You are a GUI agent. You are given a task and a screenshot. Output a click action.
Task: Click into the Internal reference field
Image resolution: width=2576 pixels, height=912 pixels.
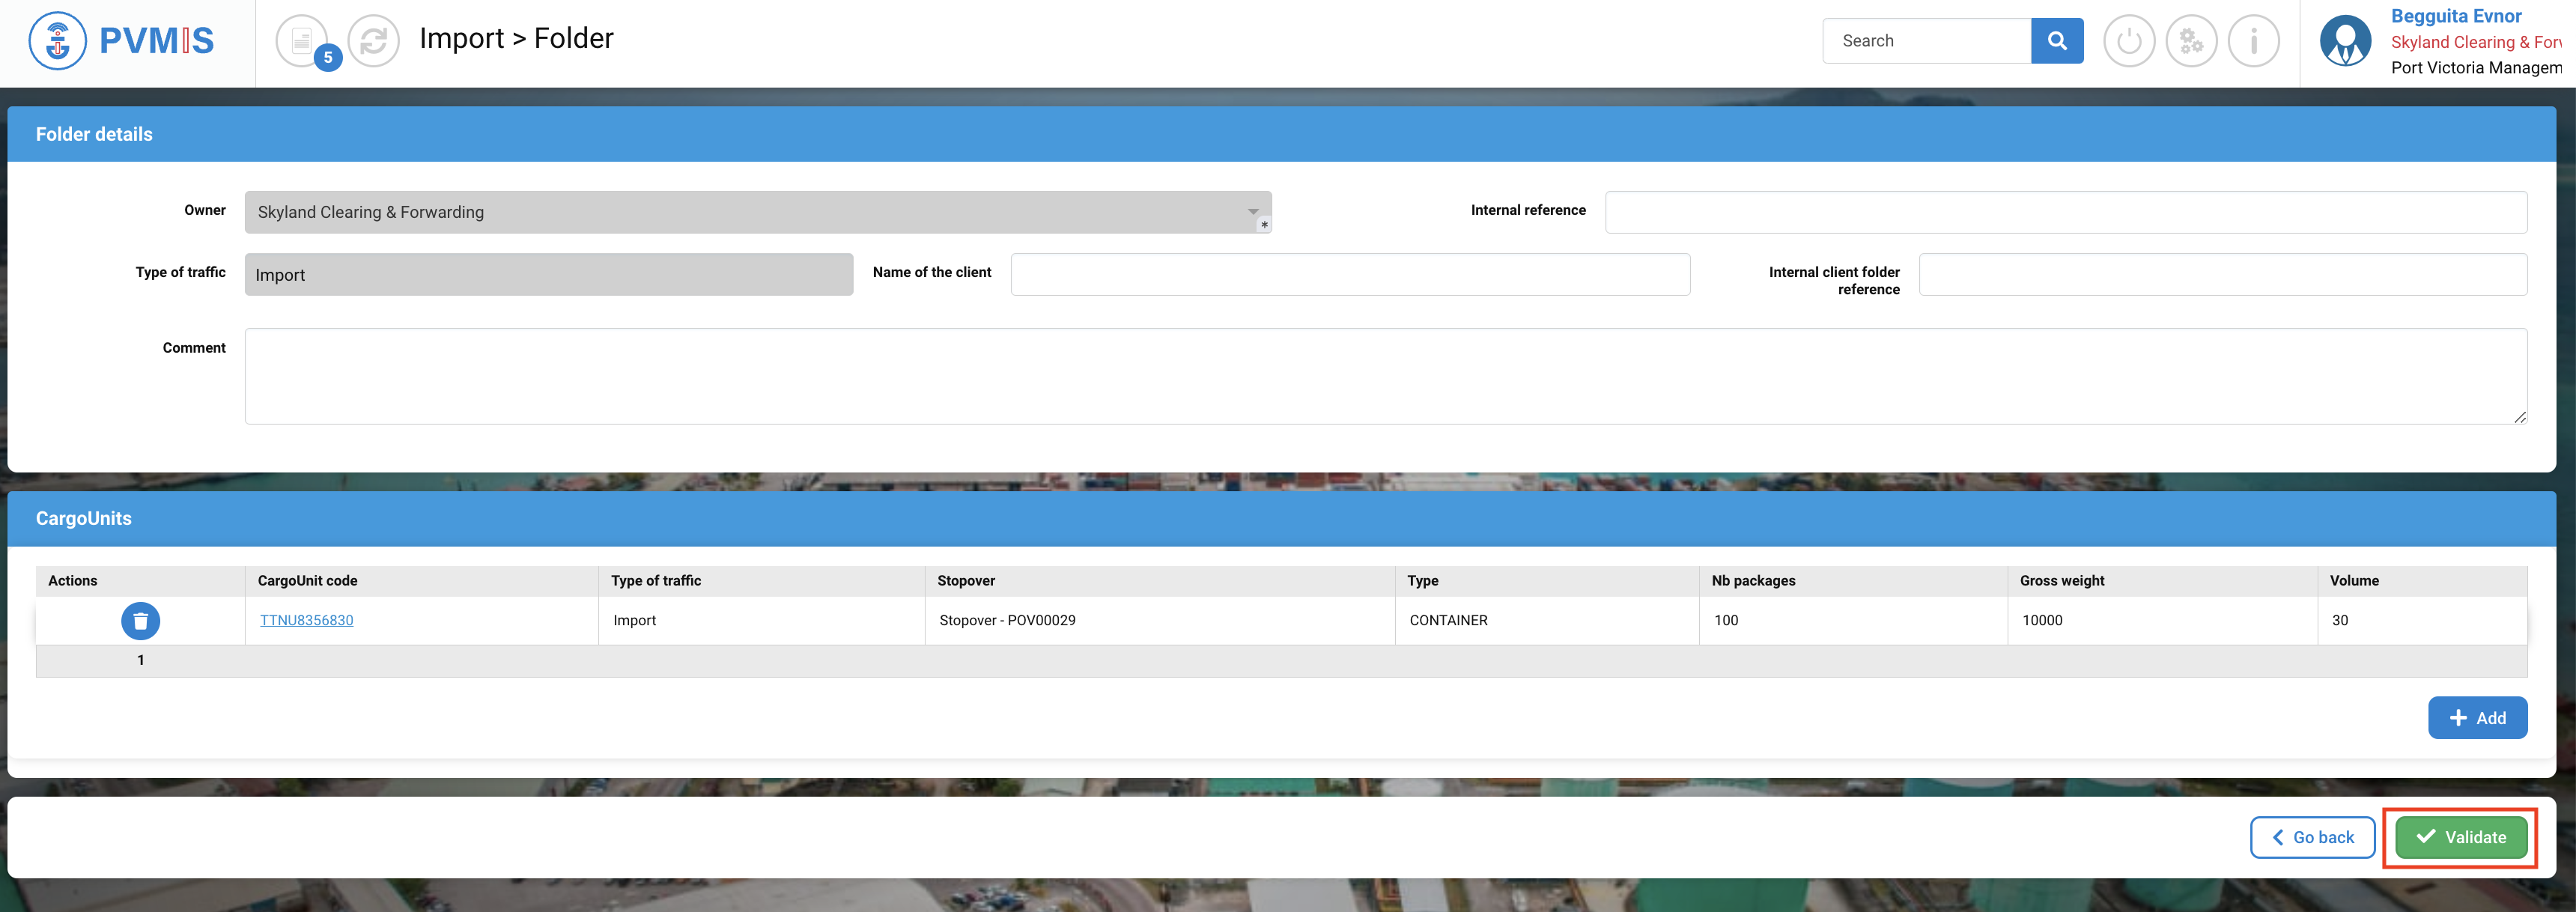pyautogui.click(x=2065, y=212)
